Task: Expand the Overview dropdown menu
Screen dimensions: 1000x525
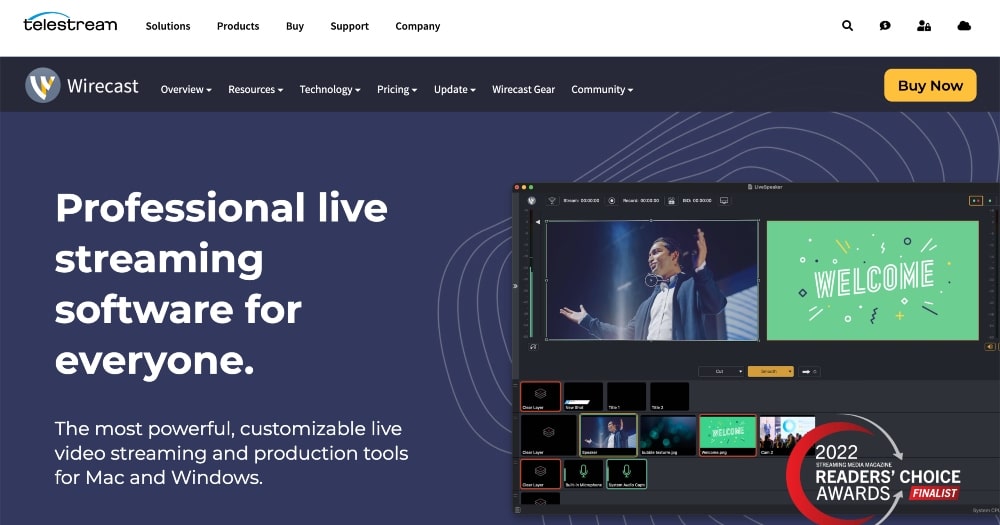Action: 186,90
